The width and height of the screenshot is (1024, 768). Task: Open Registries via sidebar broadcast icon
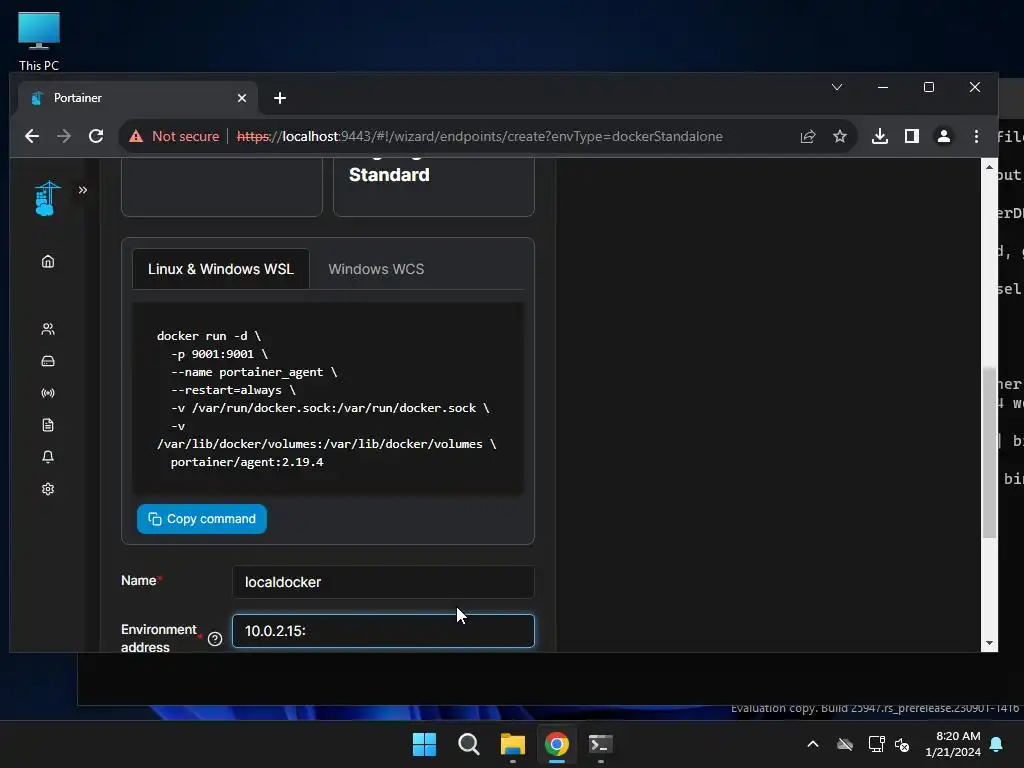click(x=48, y=393)
